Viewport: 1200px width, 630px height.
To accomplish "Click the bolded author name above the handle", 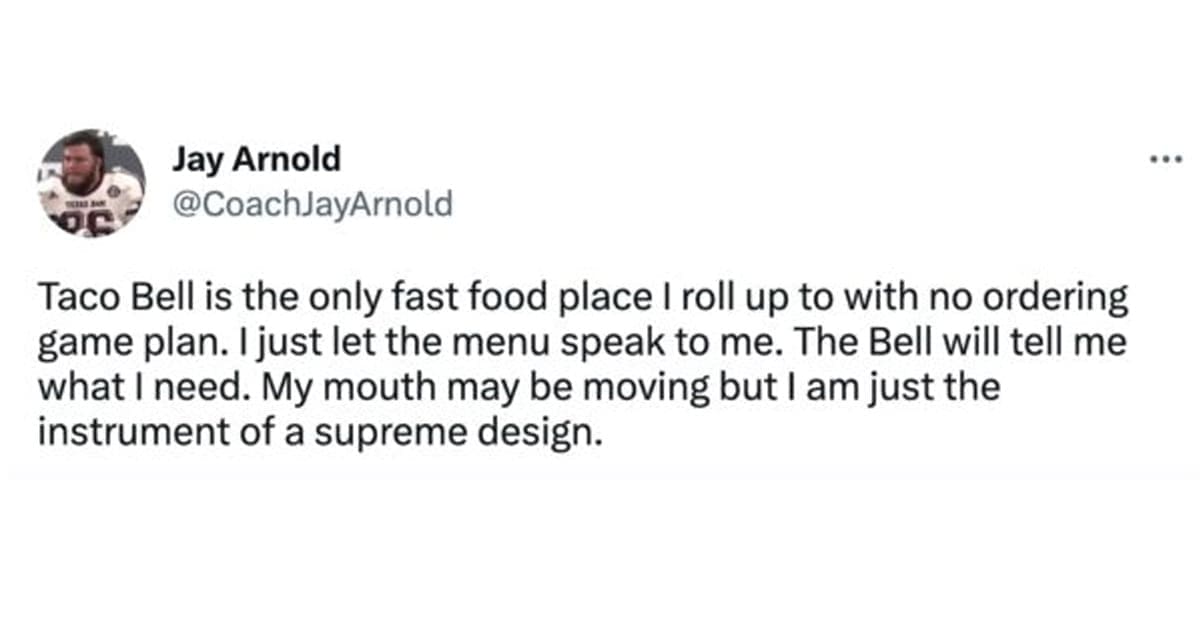I will tap(256, 158).
